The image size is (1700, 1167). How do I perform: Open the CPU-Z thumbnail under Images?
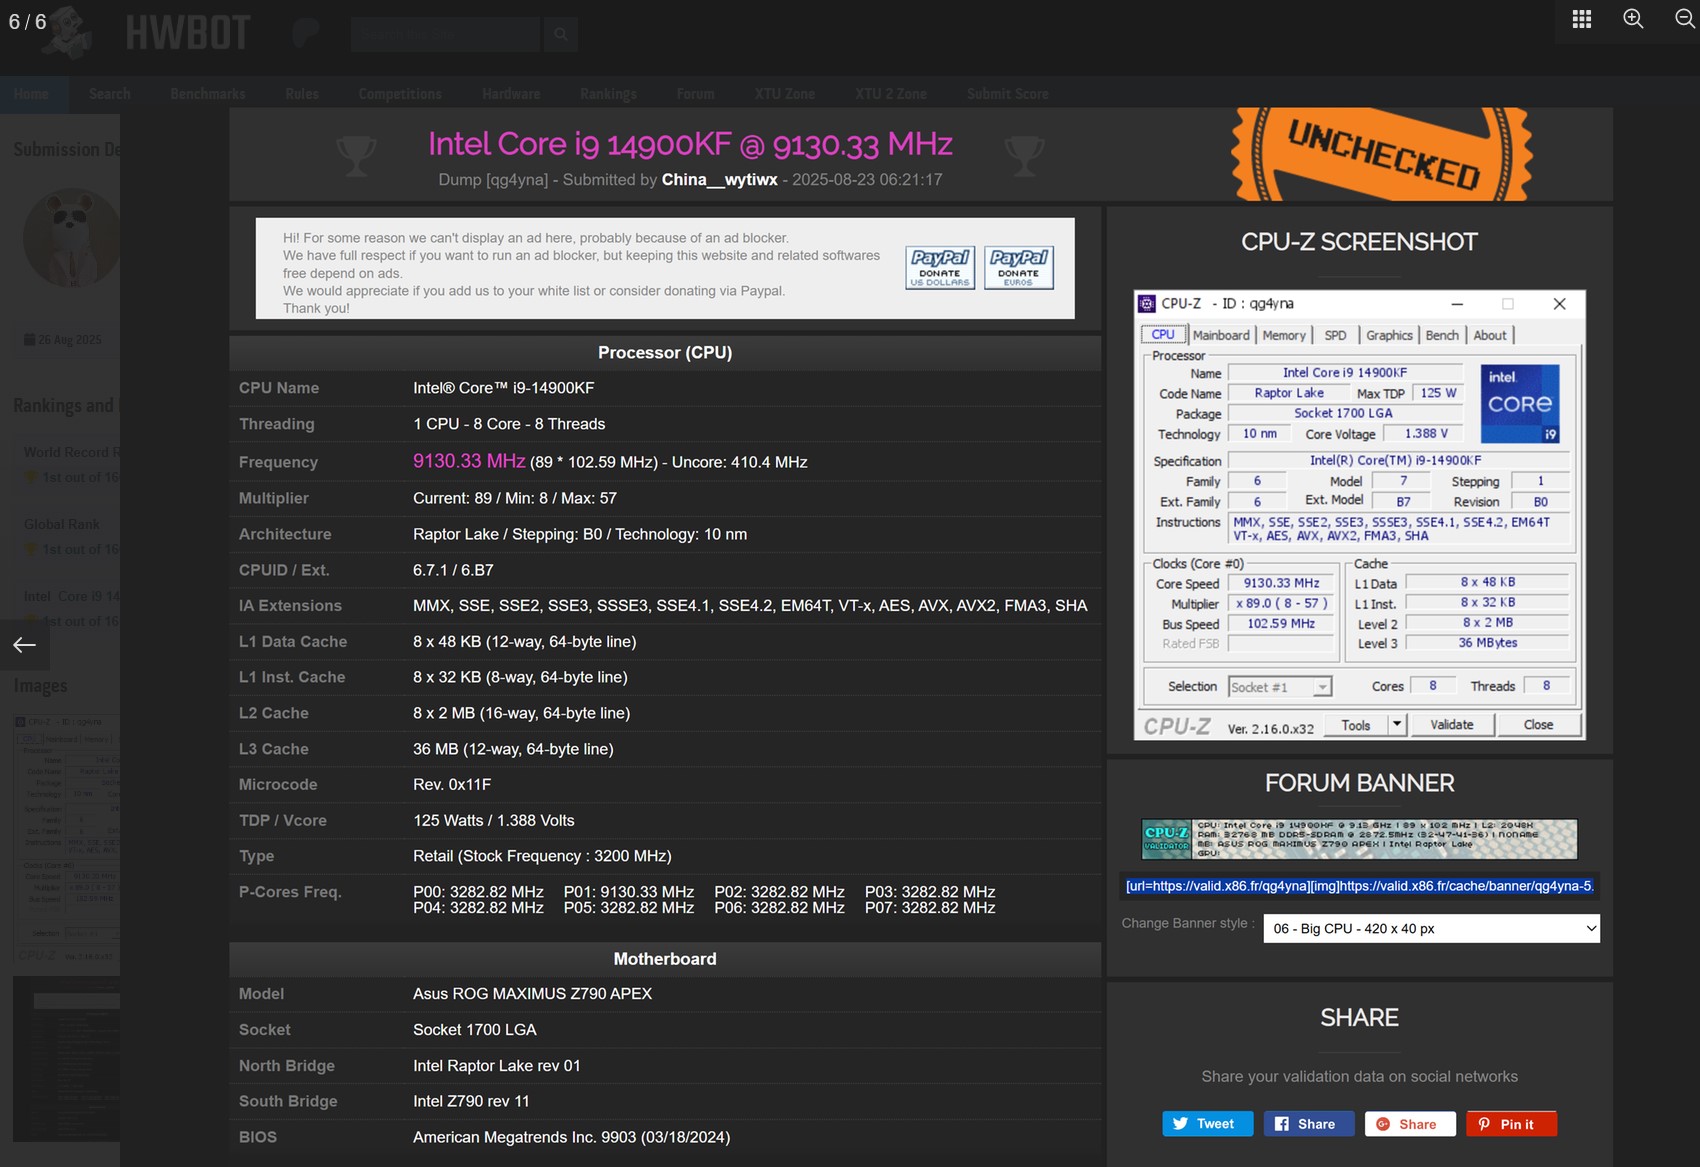(66, 838)
